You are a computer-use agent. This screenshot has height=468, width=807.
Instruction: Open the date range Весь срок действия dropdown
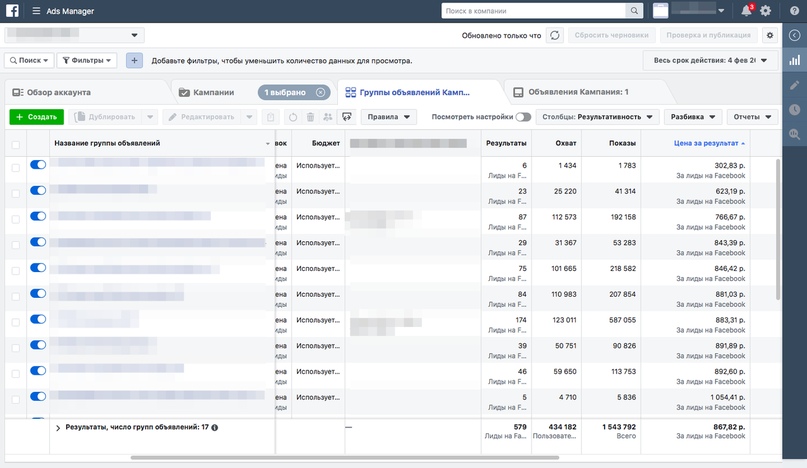tap(710, 61)
